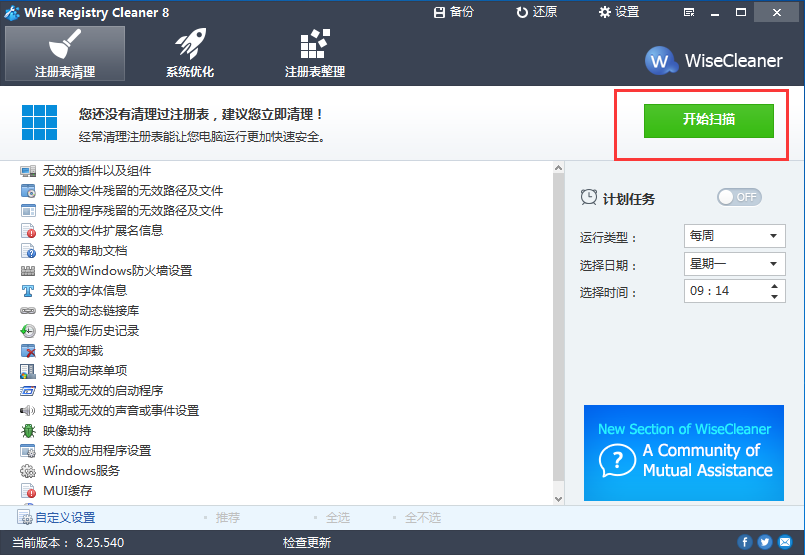This screenshot has width=805, height=555.
Task: Click the vertical scrollbar thumb of the list
Action: pos(559,327)
